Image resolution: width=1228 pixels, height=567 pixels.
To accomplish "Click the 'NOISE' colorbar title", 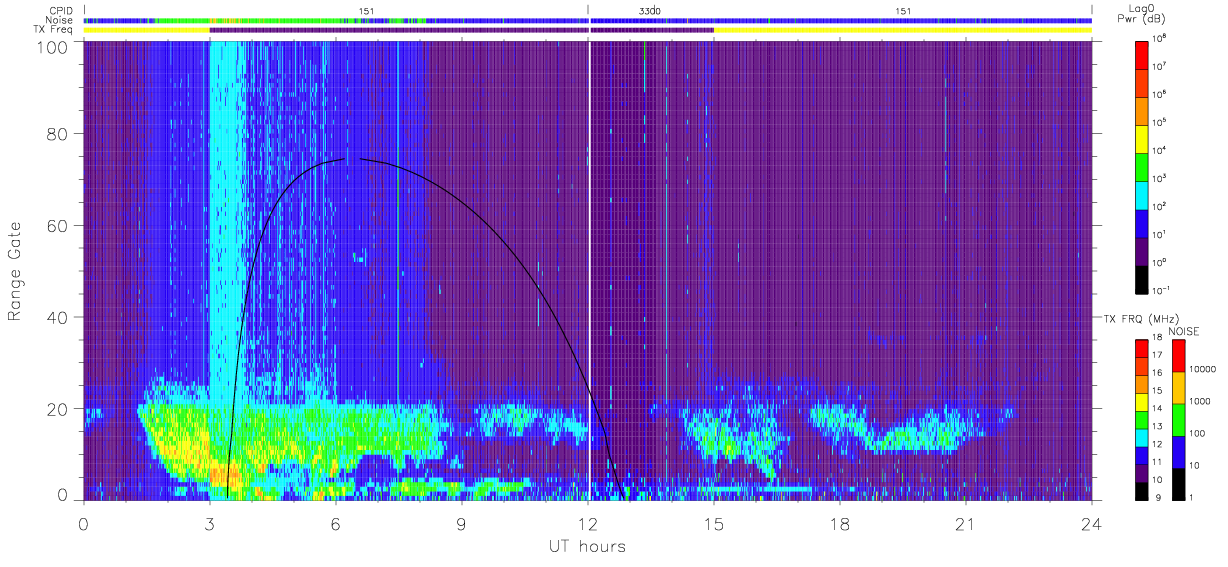I will (1183, 331).
